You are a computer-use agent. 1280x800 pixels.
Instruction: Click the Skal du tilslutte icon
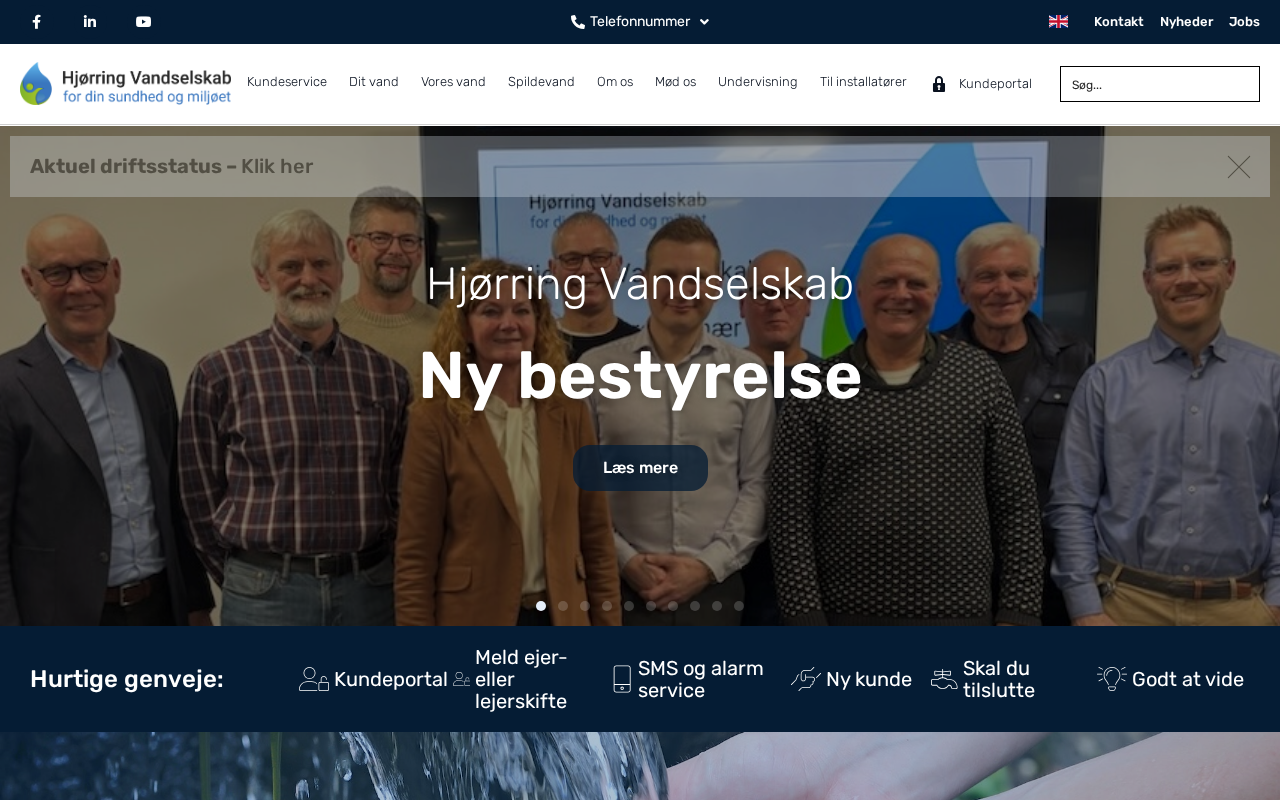point(944,679)
